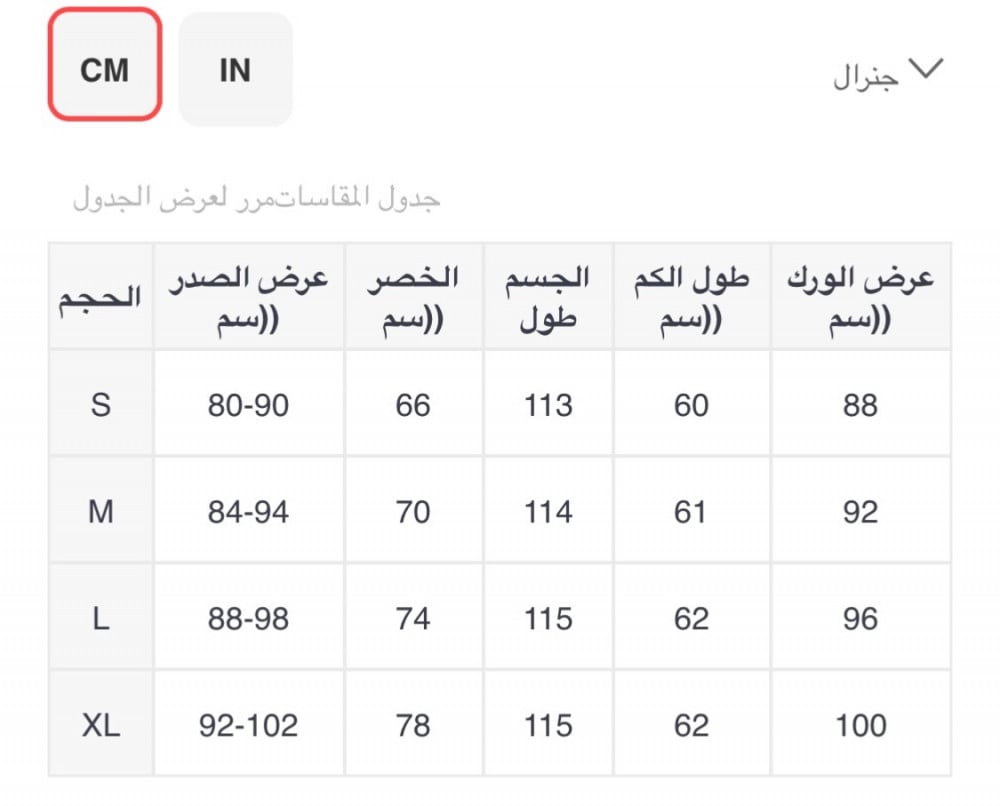Click the hip width 100 cell

point(860,725)
